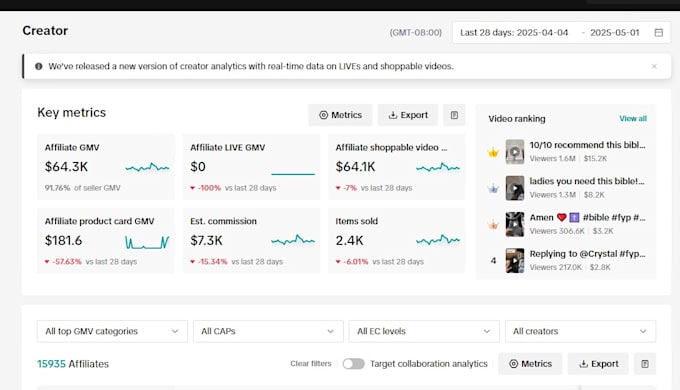Clear filters on the affiliates list
This screenshot has height=390, width=680.
[x=311, y=364]
